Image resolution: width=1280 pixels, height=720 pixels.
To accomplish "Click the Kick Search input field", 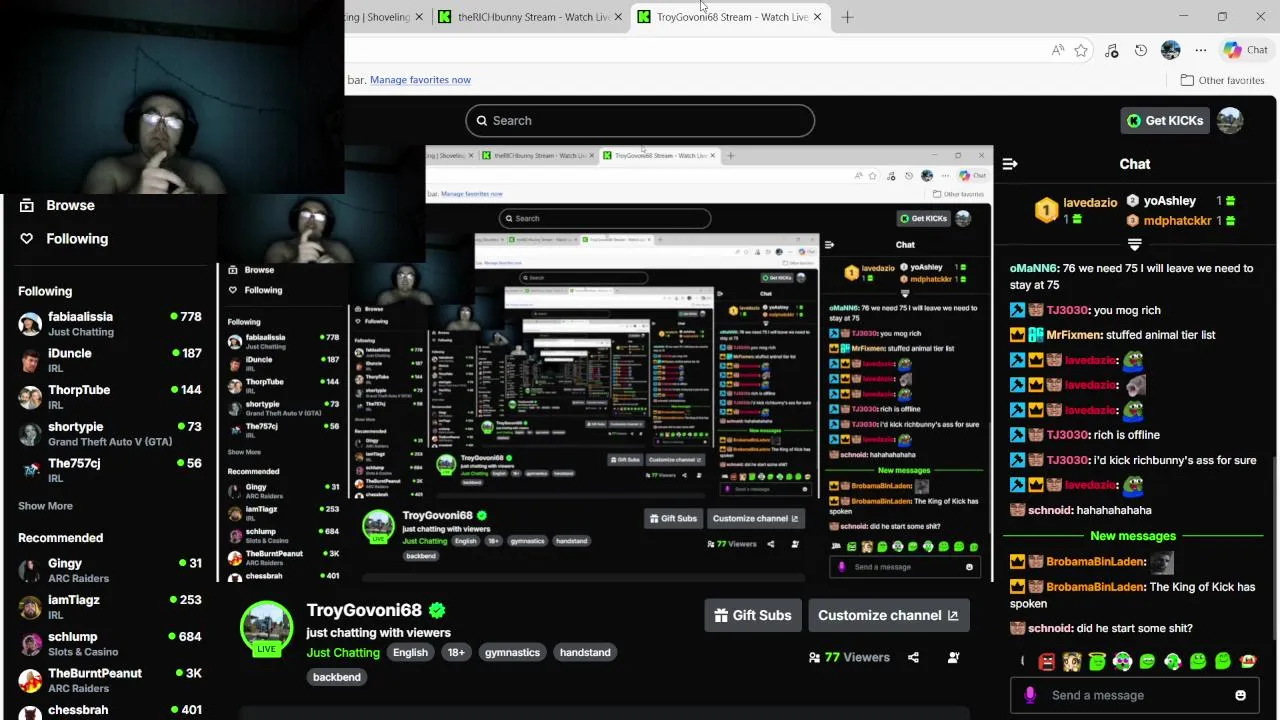I will (640, 120).
